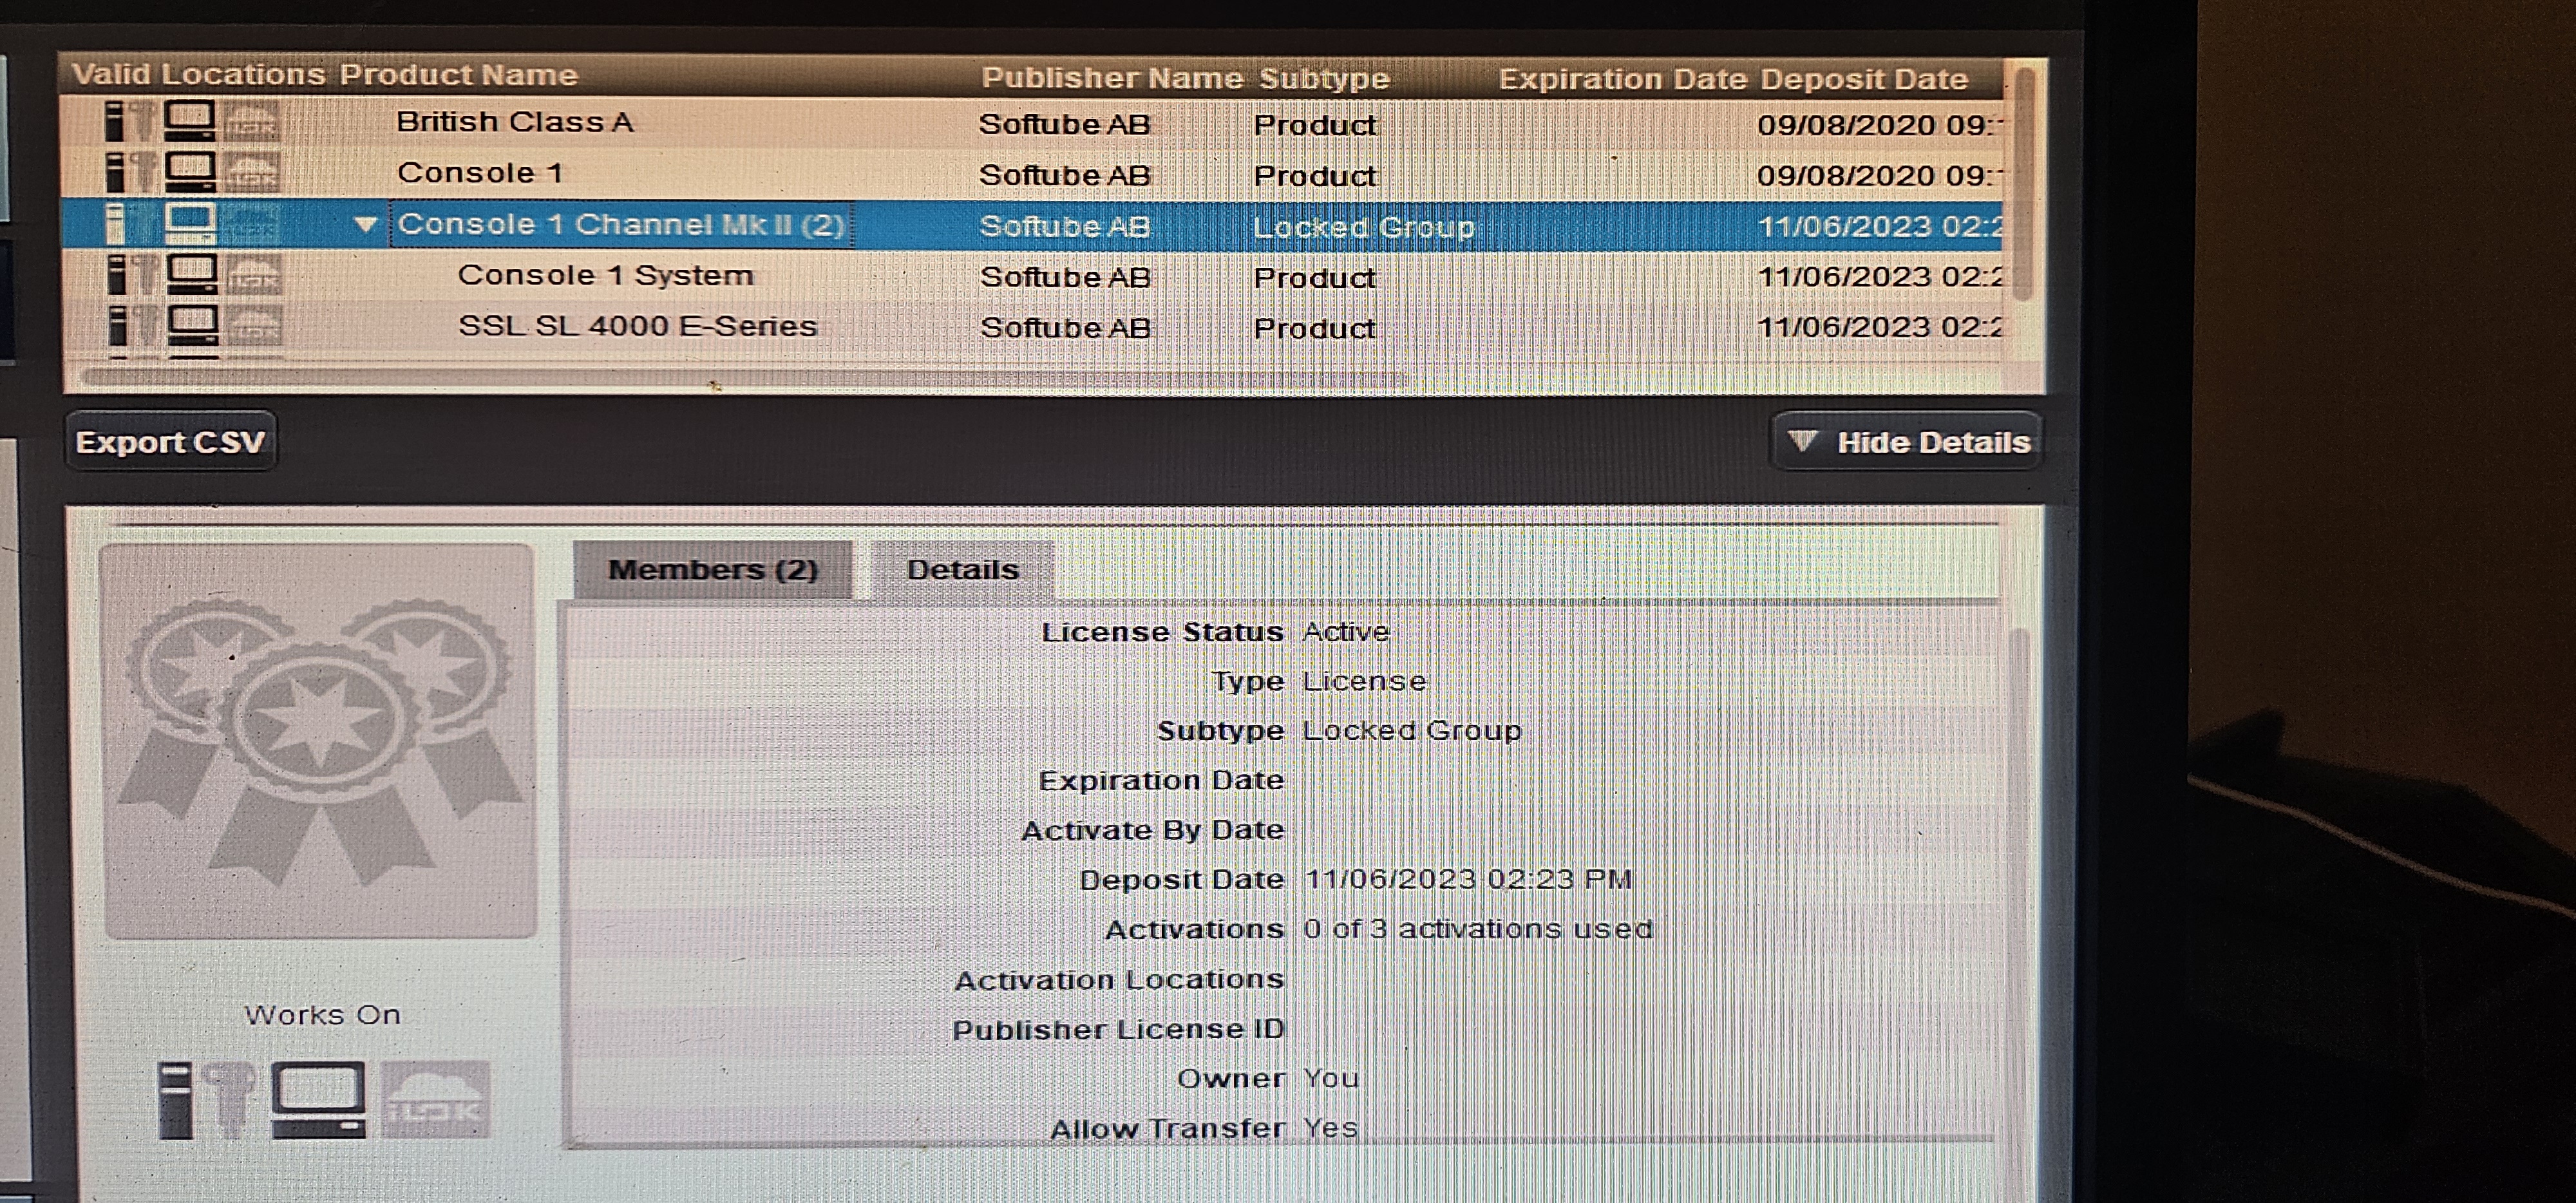Select the Console 1 System member license
Viewport: 2576px width, 1203px height.
pos(1033,276)
